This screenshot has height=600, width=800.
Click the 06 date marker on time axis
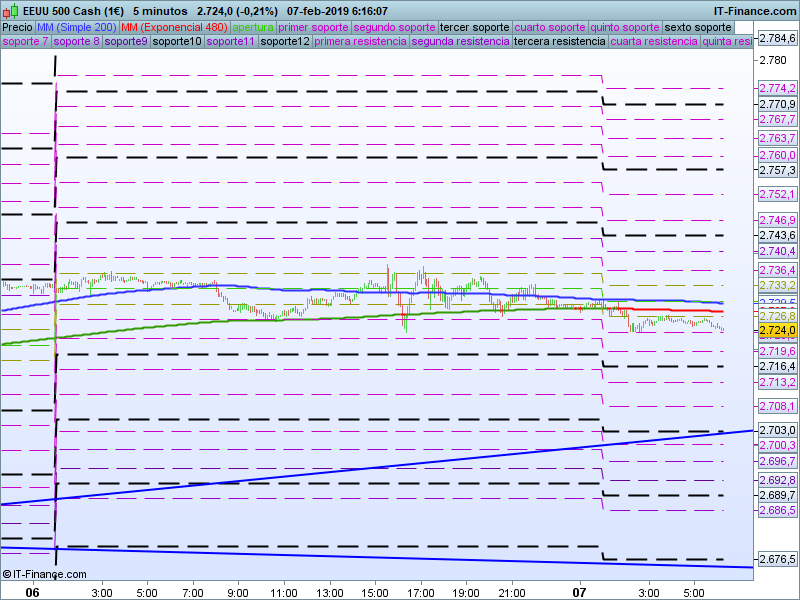coord(32,593)
